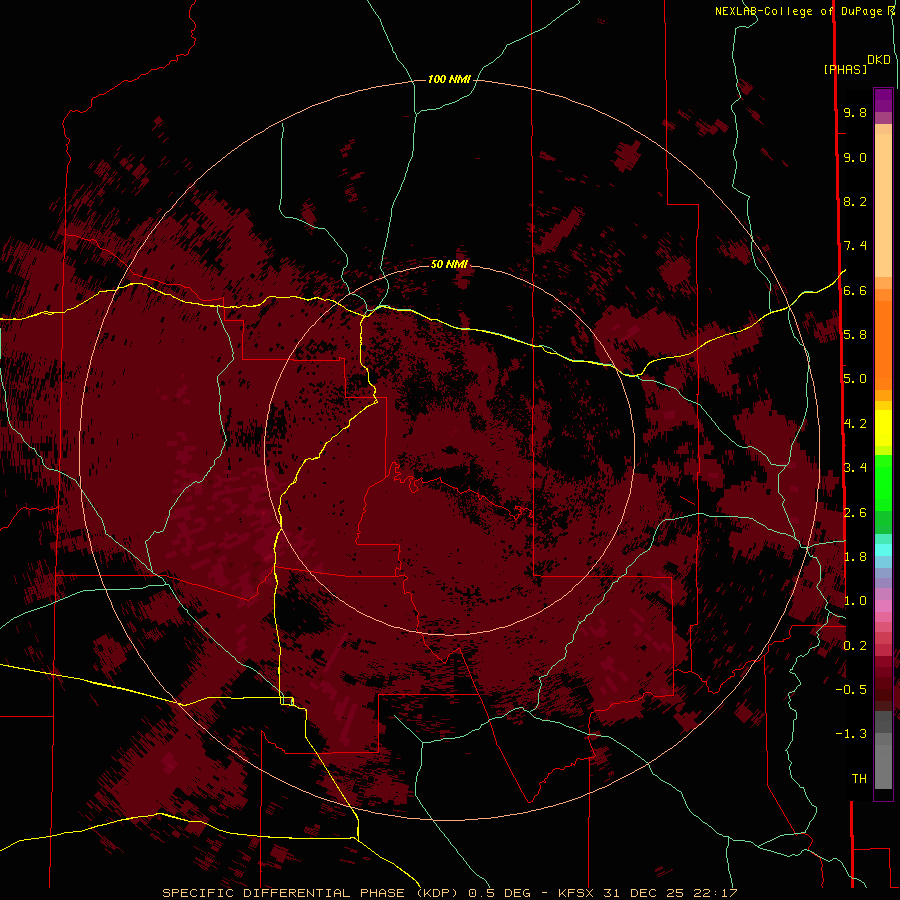Click the pink band of the color scale

pos(883,606)
